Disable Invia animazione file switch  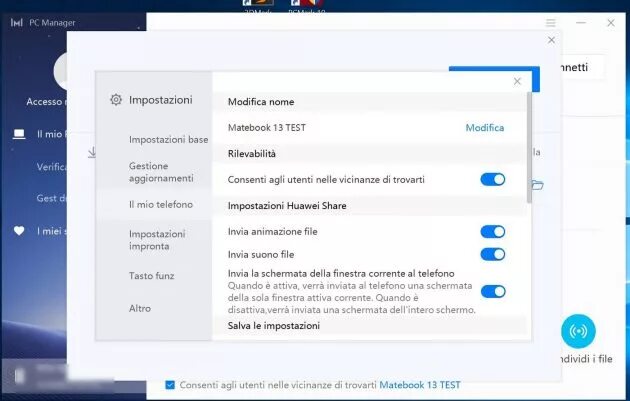[493, 231]
